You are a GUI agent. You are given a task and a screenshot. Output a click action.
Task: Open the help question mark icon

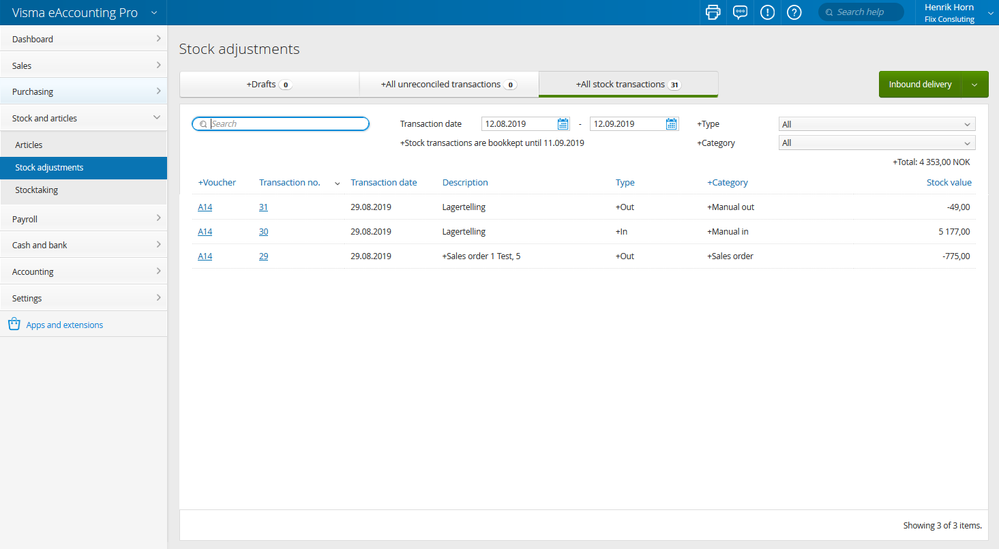[x=794, y=12]
